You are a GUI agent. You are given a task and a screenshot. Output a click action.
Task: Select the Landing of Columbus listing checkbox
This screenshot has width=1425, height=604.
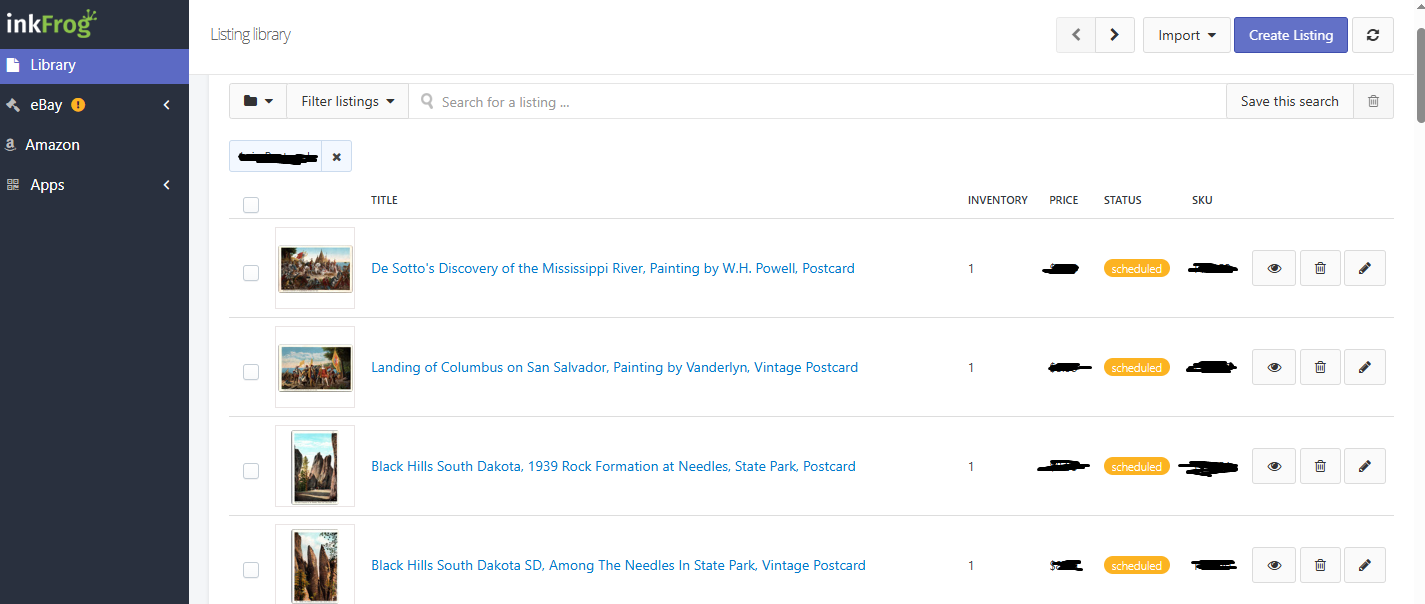tap(251, 372)
